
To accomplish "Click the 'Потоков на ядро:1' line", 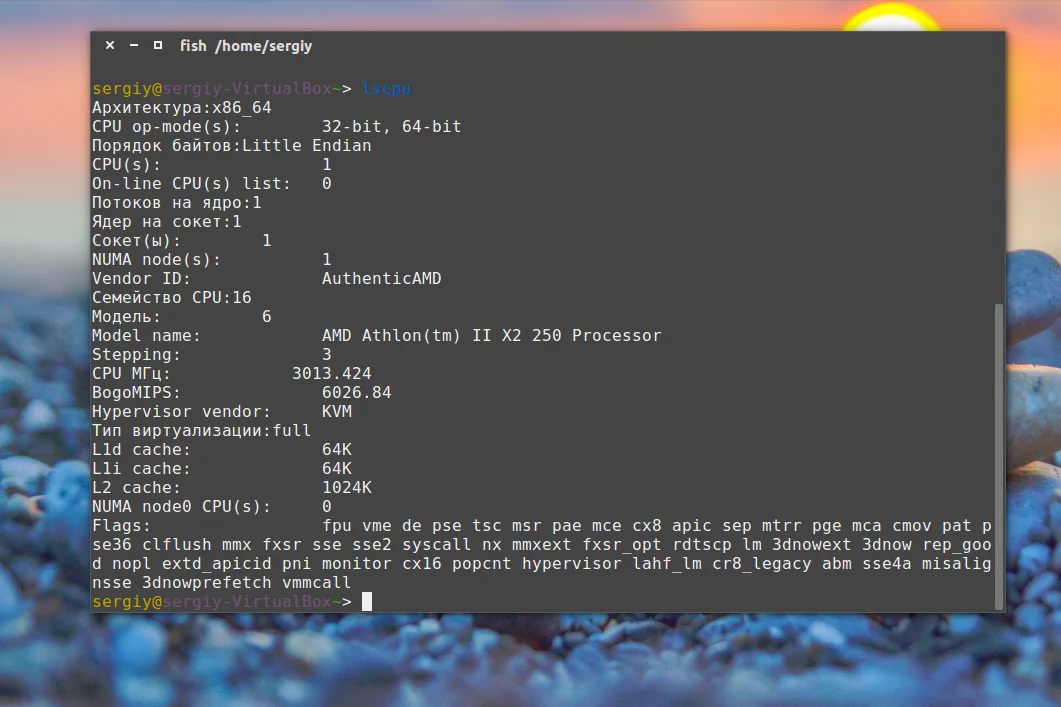I will coord(177,202).
